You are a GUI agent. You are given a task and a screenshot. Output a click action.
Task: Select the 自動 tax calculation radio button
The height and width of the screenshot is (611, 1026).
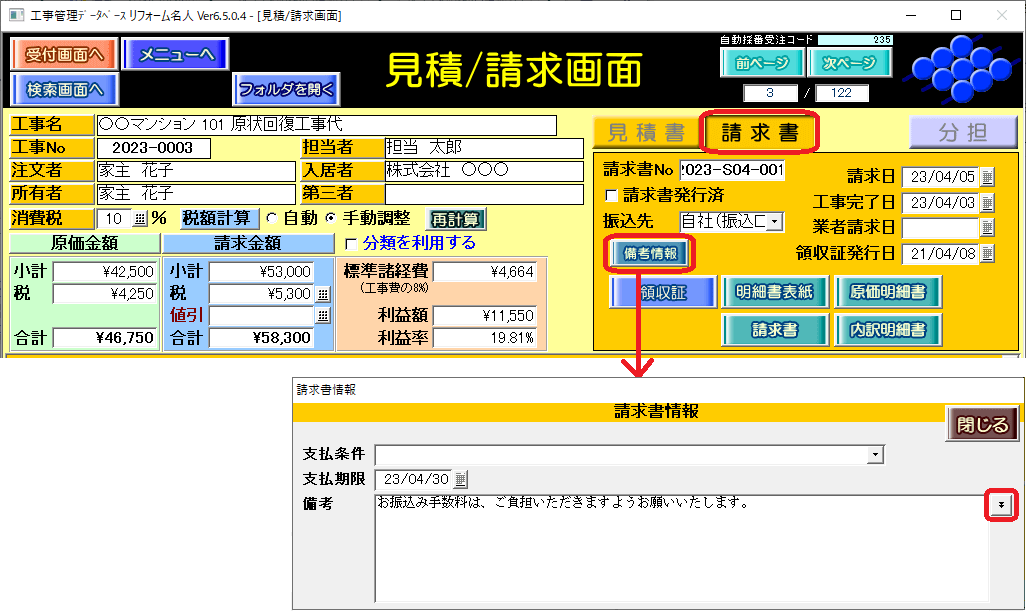[x=271, y=219]
